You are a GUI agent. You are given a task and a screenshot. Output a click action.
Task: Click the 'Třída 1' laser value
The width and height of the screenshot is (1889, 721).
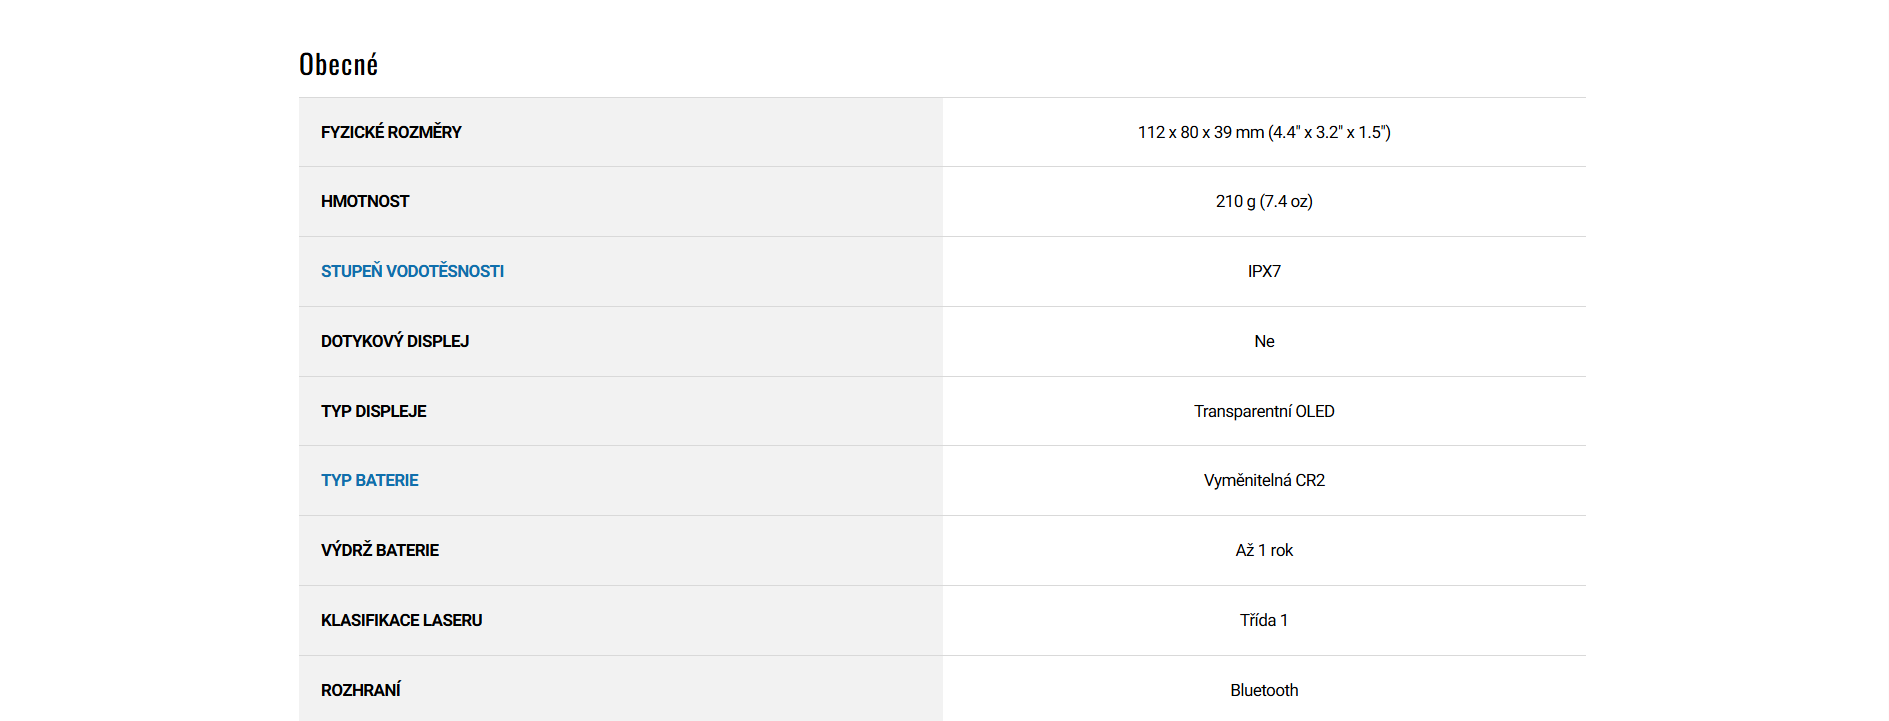pyautogui.click(x=1264, y=620)
